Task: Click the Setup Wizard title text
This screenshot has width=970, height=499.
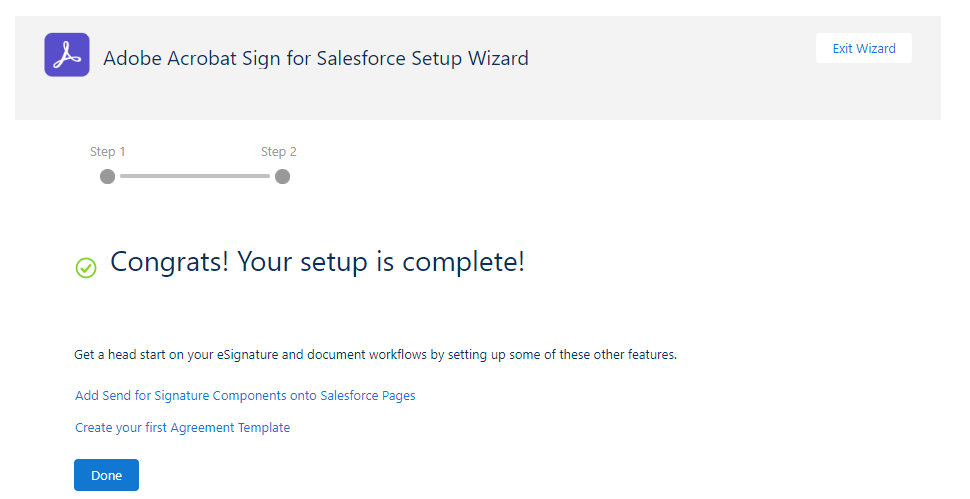Action: point(316,58)
